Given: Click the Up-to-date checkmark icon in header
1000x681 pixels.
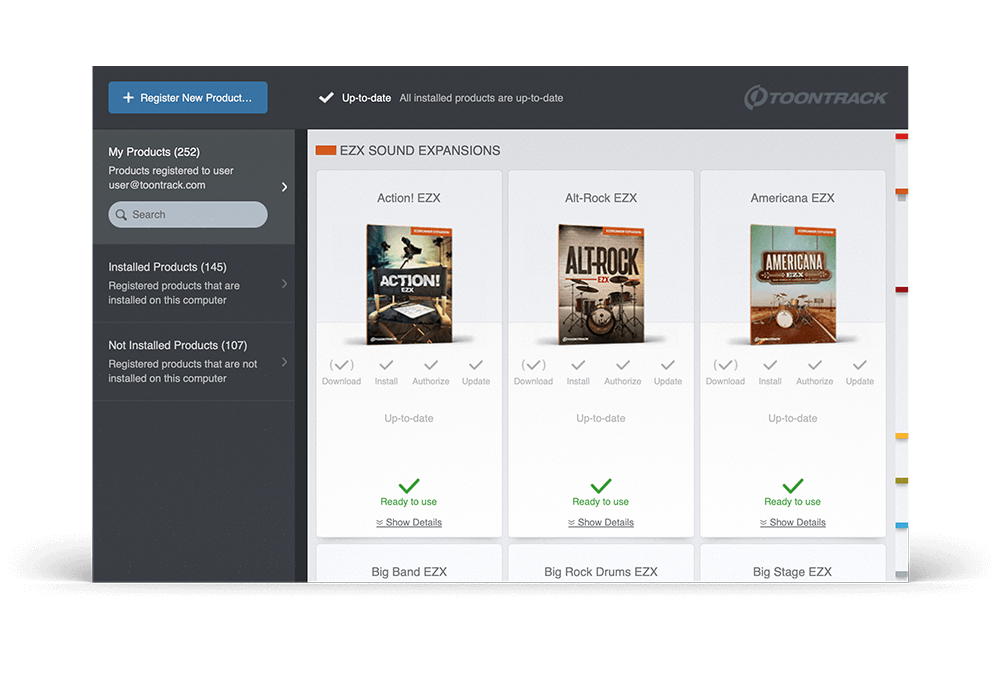Looking at the screenshot, I should point(326,98).
